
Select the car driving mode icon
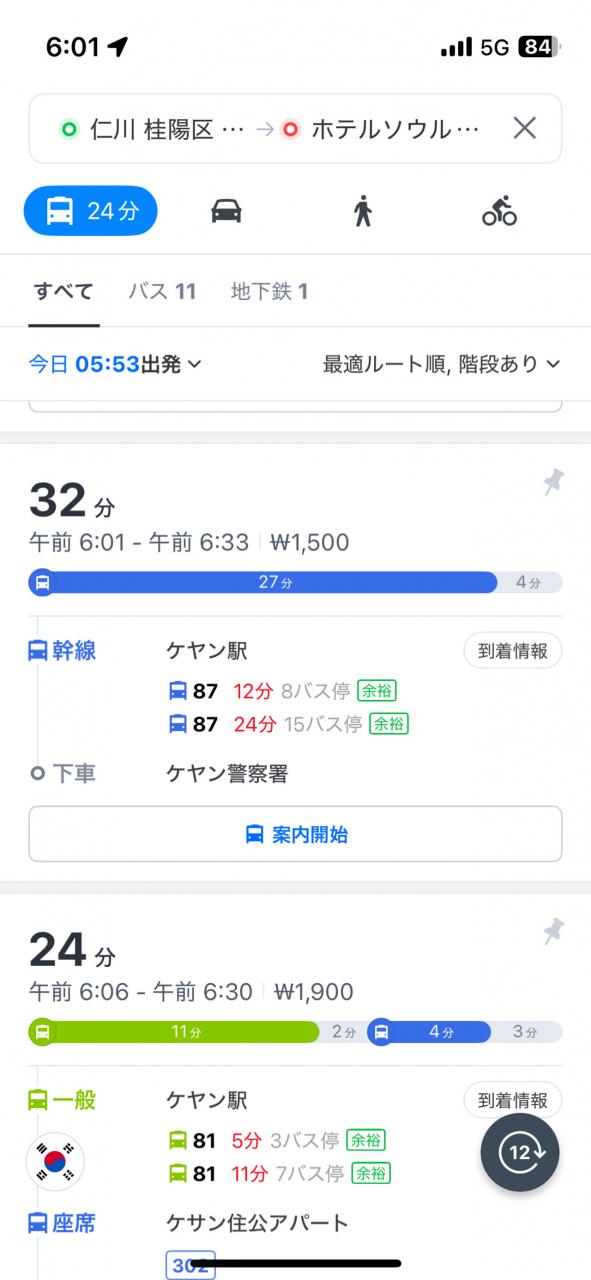coord(226,211)
